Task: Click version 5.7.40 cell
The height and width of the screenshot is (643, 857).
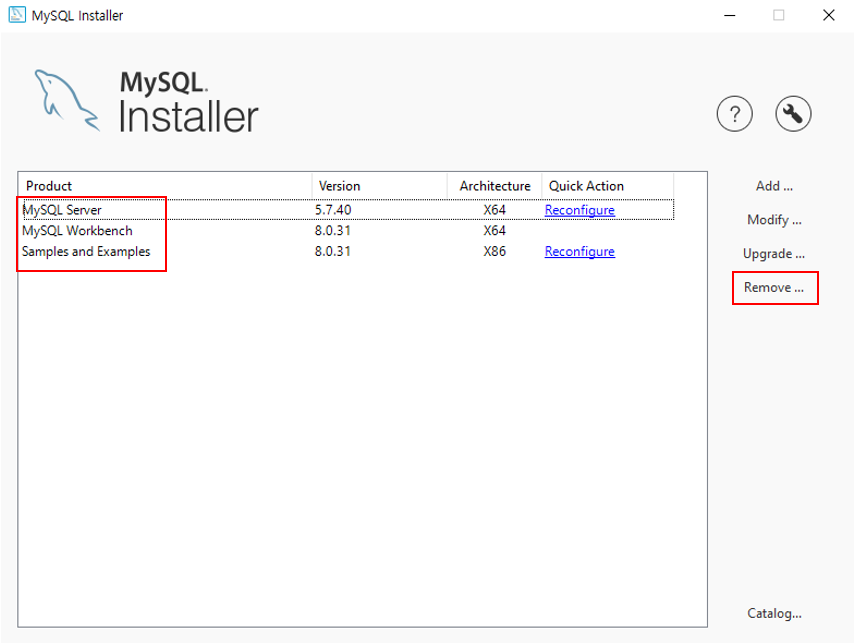Action: click(332, 210)
